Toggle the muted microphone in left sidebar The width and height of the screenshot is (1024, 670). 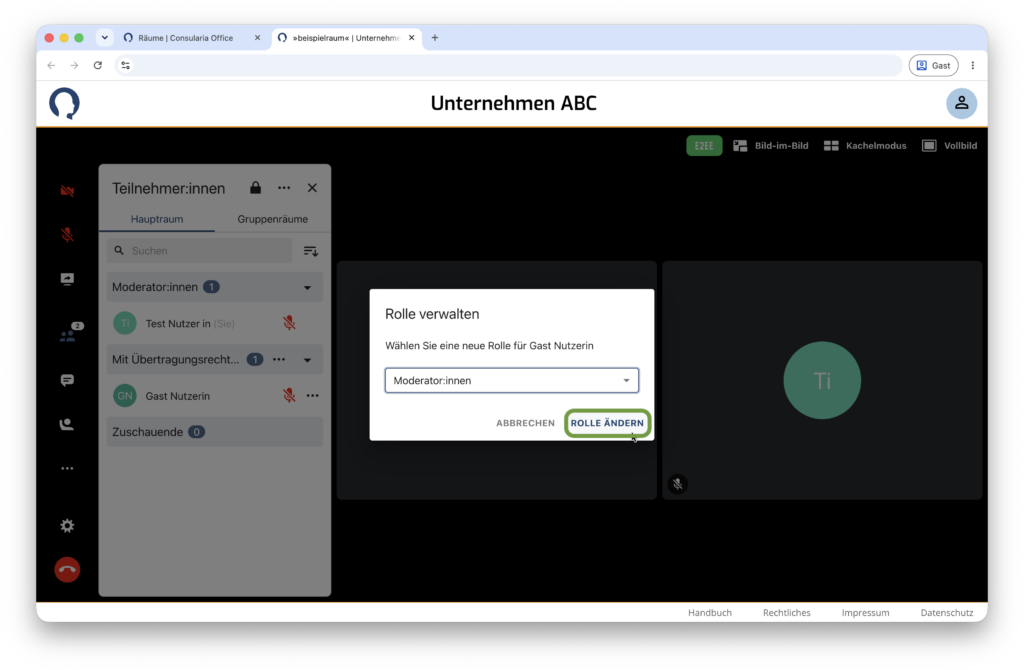pos(67,234)
